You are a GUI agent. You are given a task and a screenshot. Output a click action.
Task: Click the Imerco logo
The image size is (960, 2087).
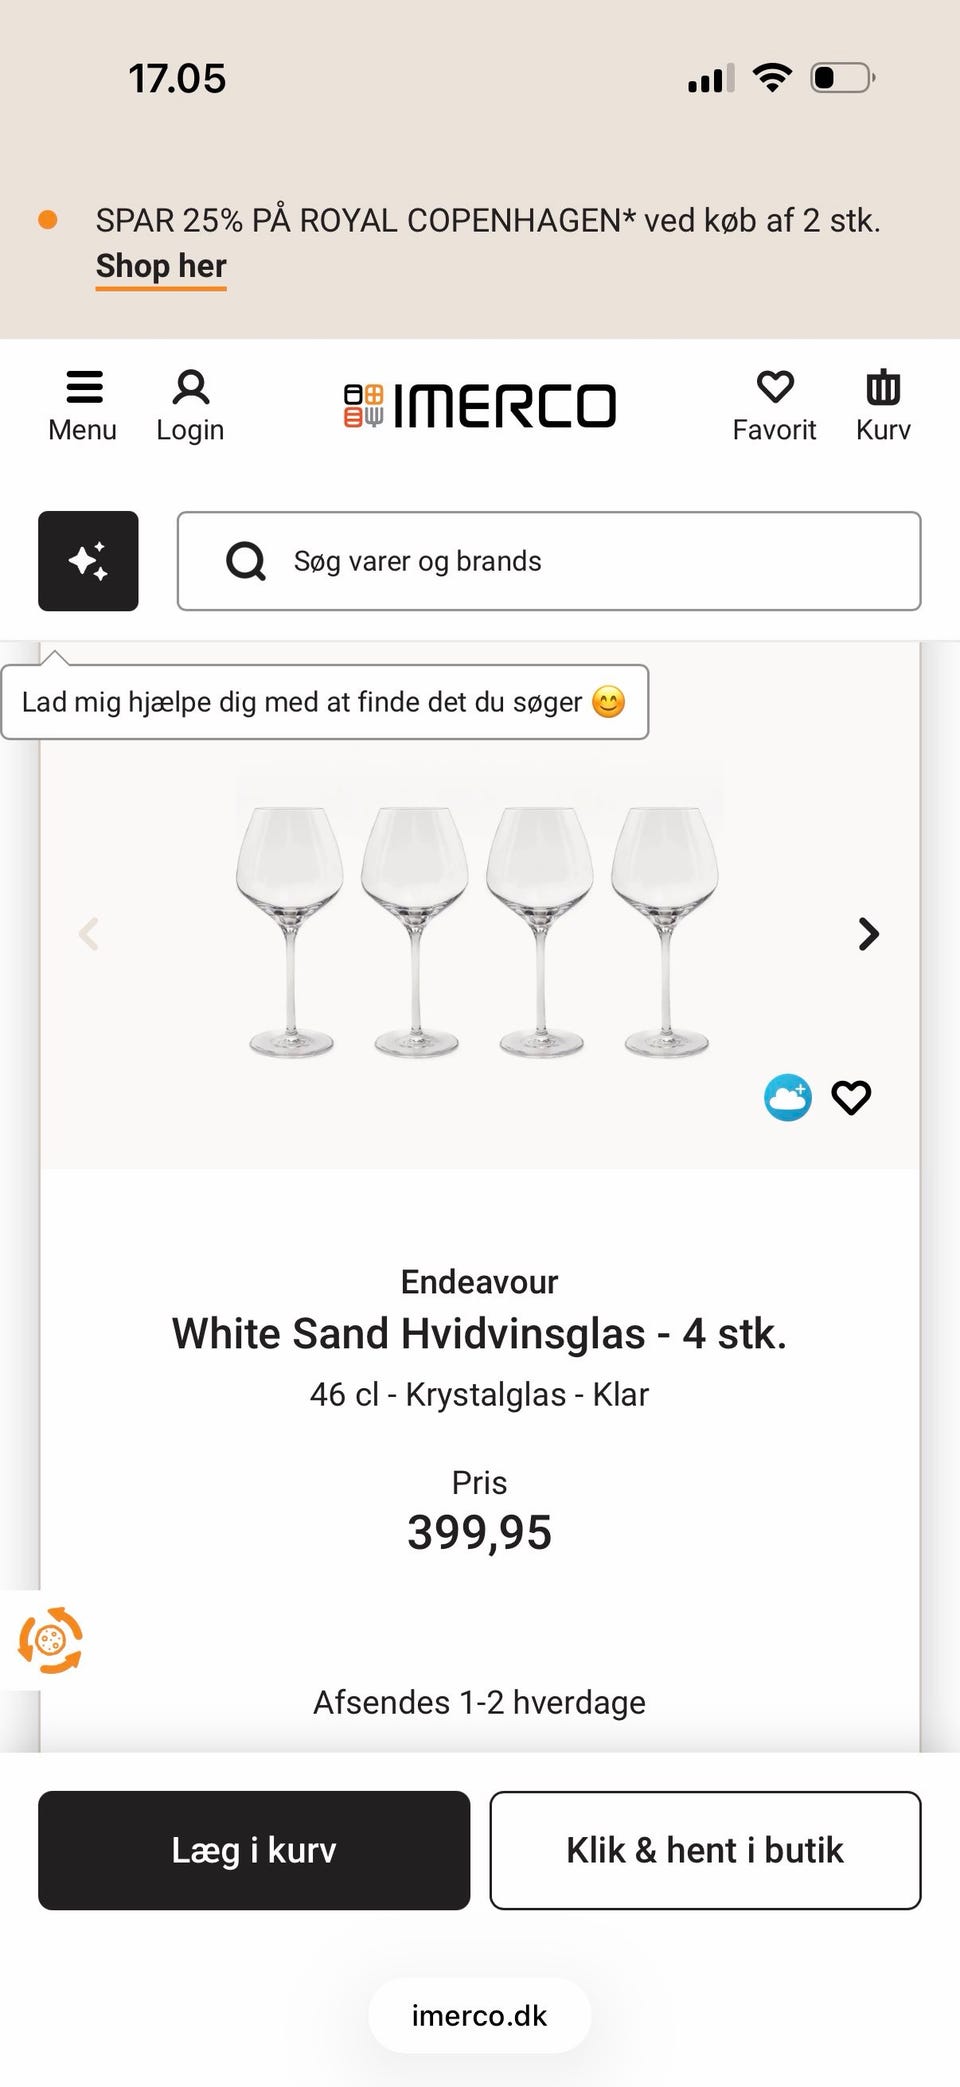pyautogui.click(x=480, y=405)
